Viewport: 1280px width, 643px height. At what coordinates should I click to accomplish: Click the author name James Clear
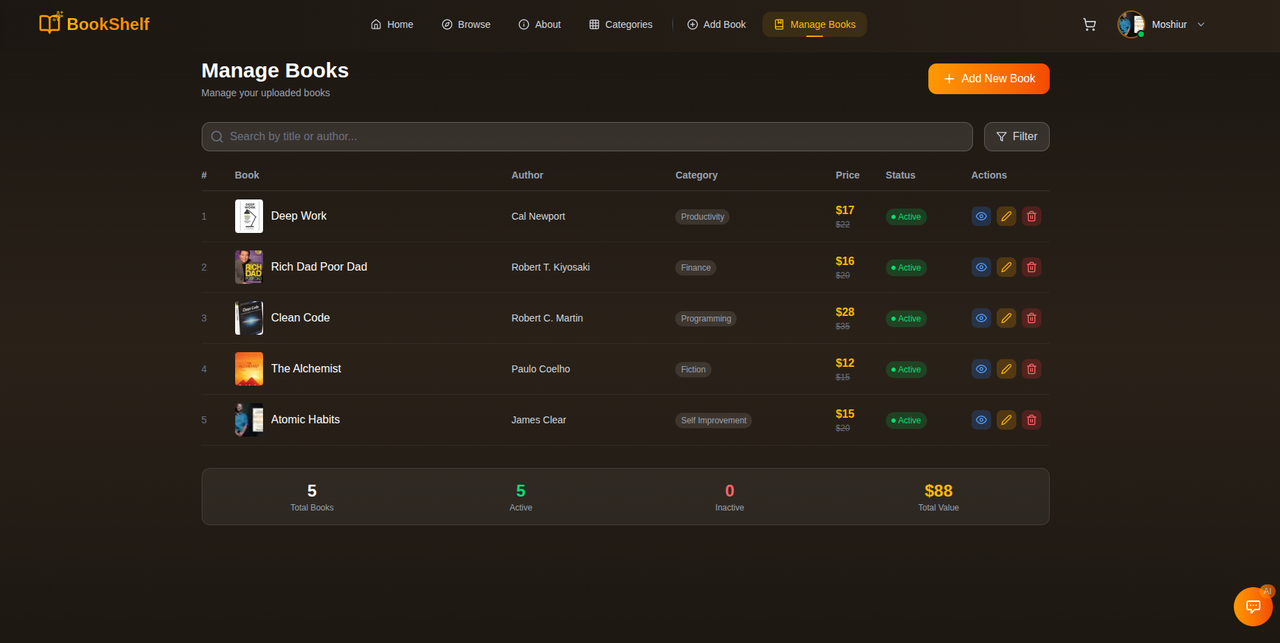pyautogui.click(x=539, y=420)
